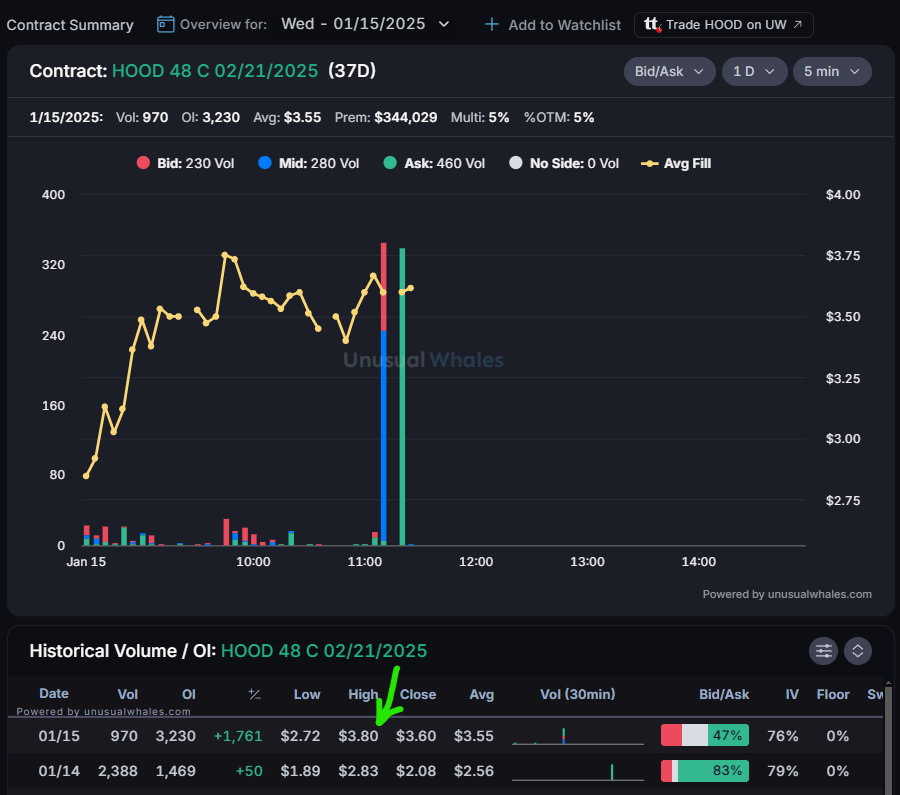Sort table by OI column header
The width and height of the screenshot is (900, 795).
pos(189,694)
